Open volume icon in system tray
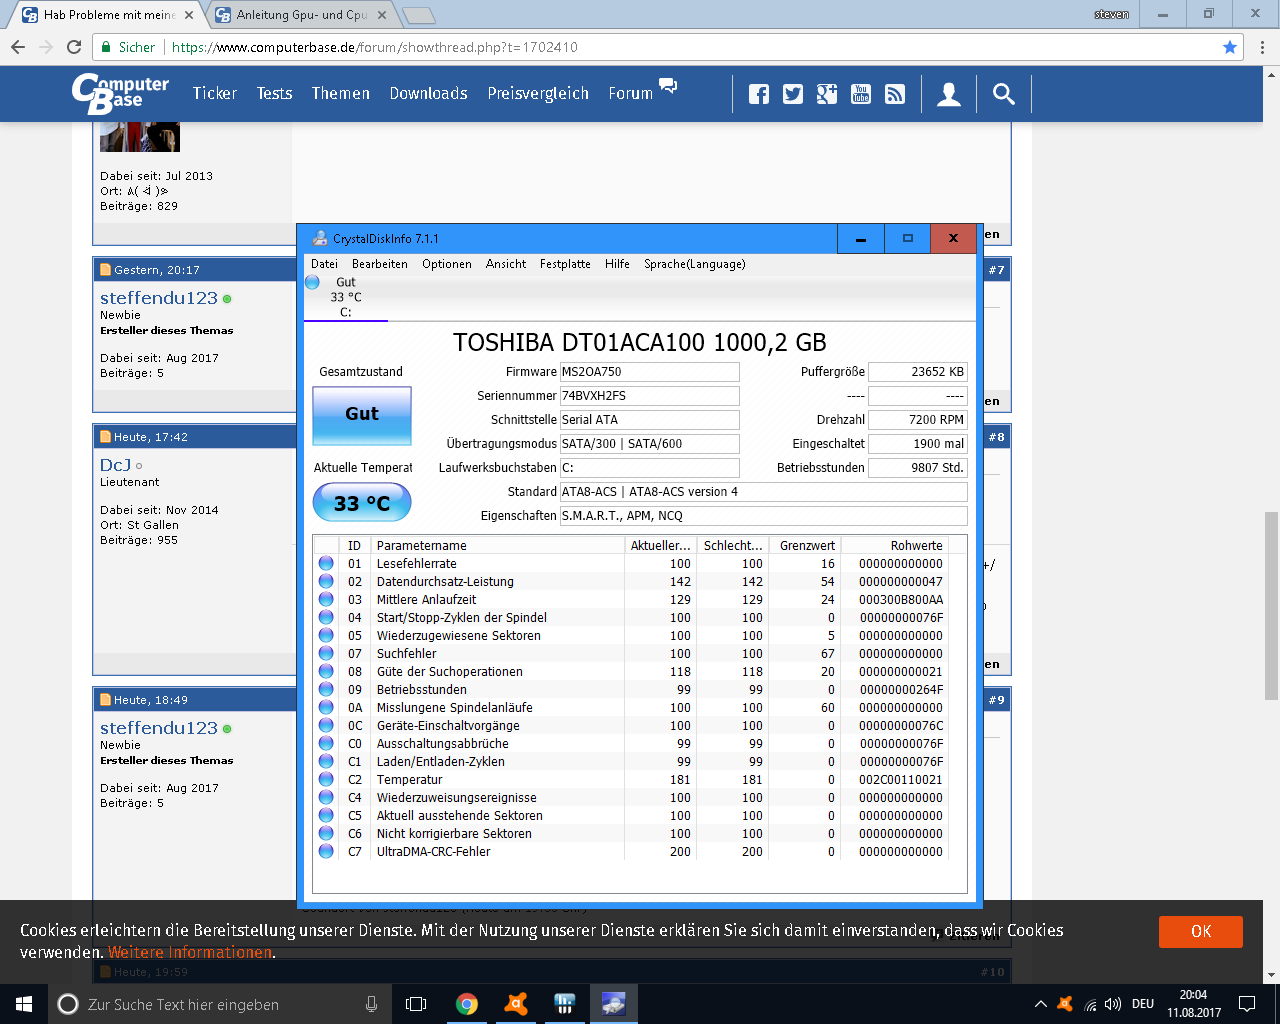 tap(1113, 1004)
